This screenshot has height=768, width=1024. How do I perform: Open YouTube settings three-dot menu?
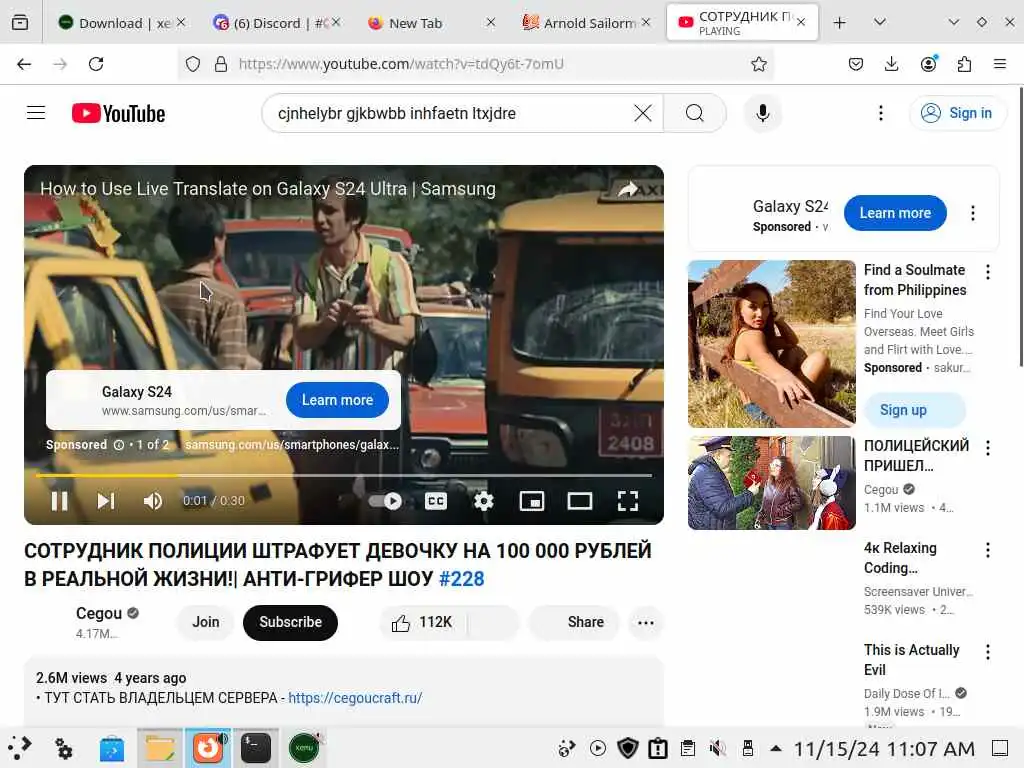(880, 113)
